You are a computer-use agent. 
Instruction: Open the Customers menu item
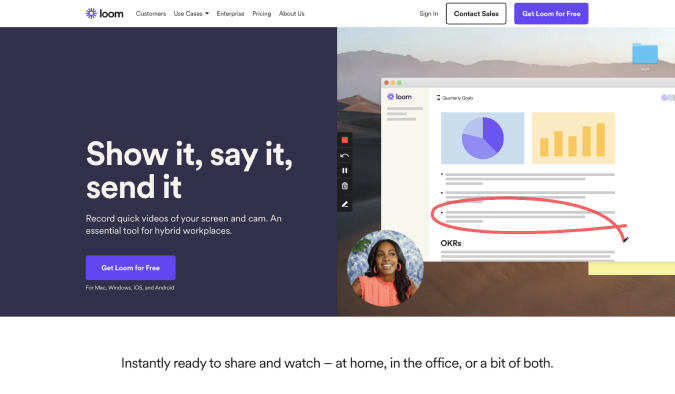[151, 14]
